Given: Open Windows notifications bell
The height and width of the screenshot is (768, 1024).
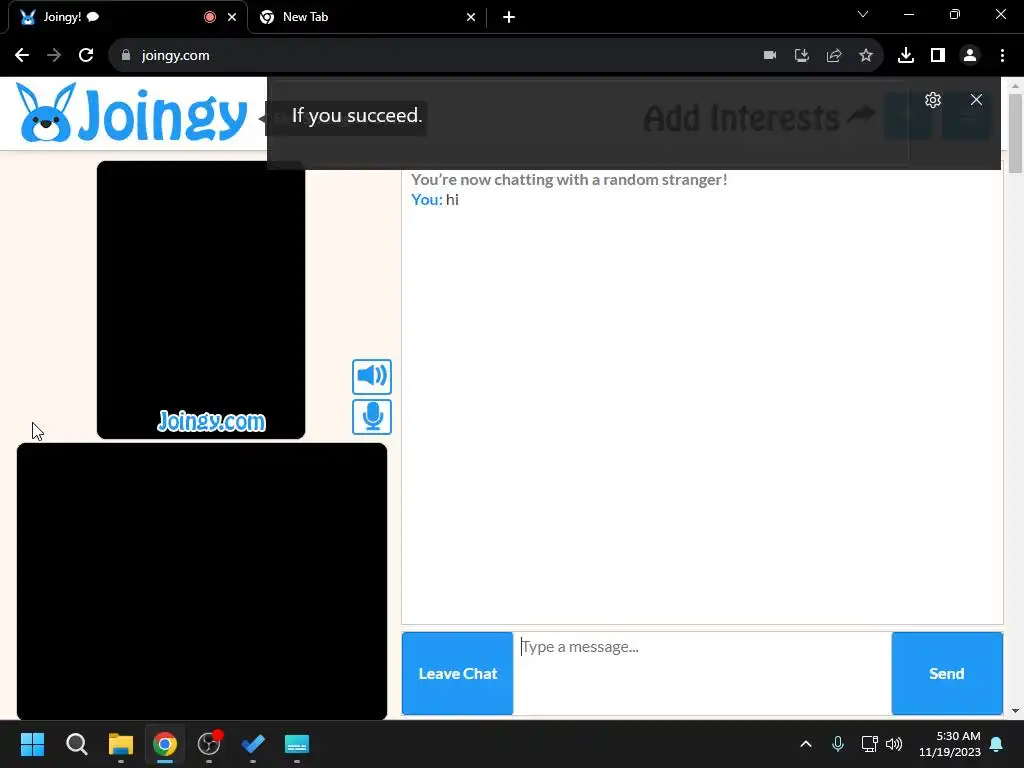Looking at the screenshot, I should tap(997, 744).
